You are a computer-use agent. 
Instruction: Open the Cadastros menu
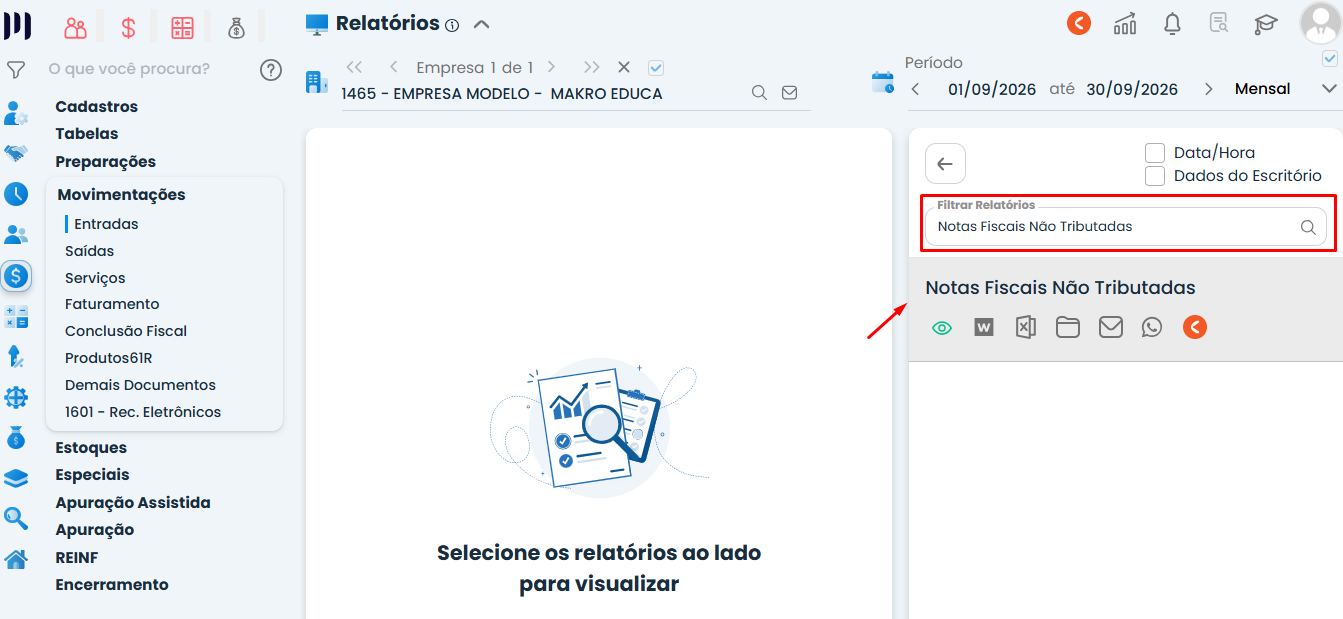pos(97,107)
